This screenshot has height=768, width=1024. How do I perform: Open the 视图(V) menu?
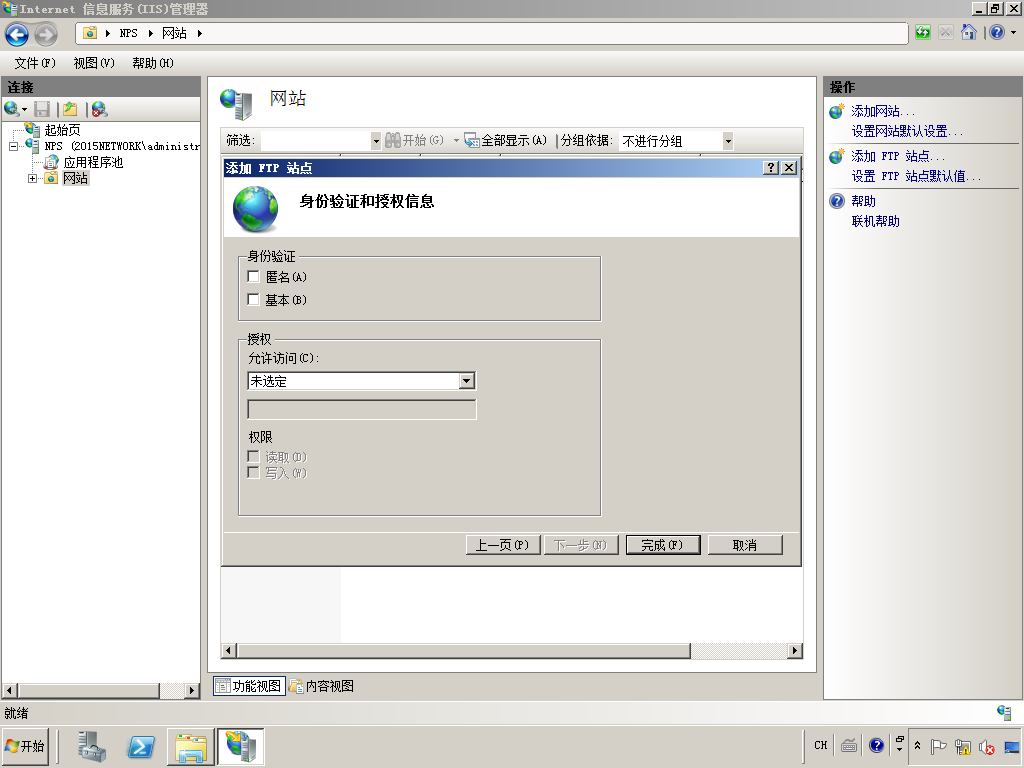[x=93, y=63]
